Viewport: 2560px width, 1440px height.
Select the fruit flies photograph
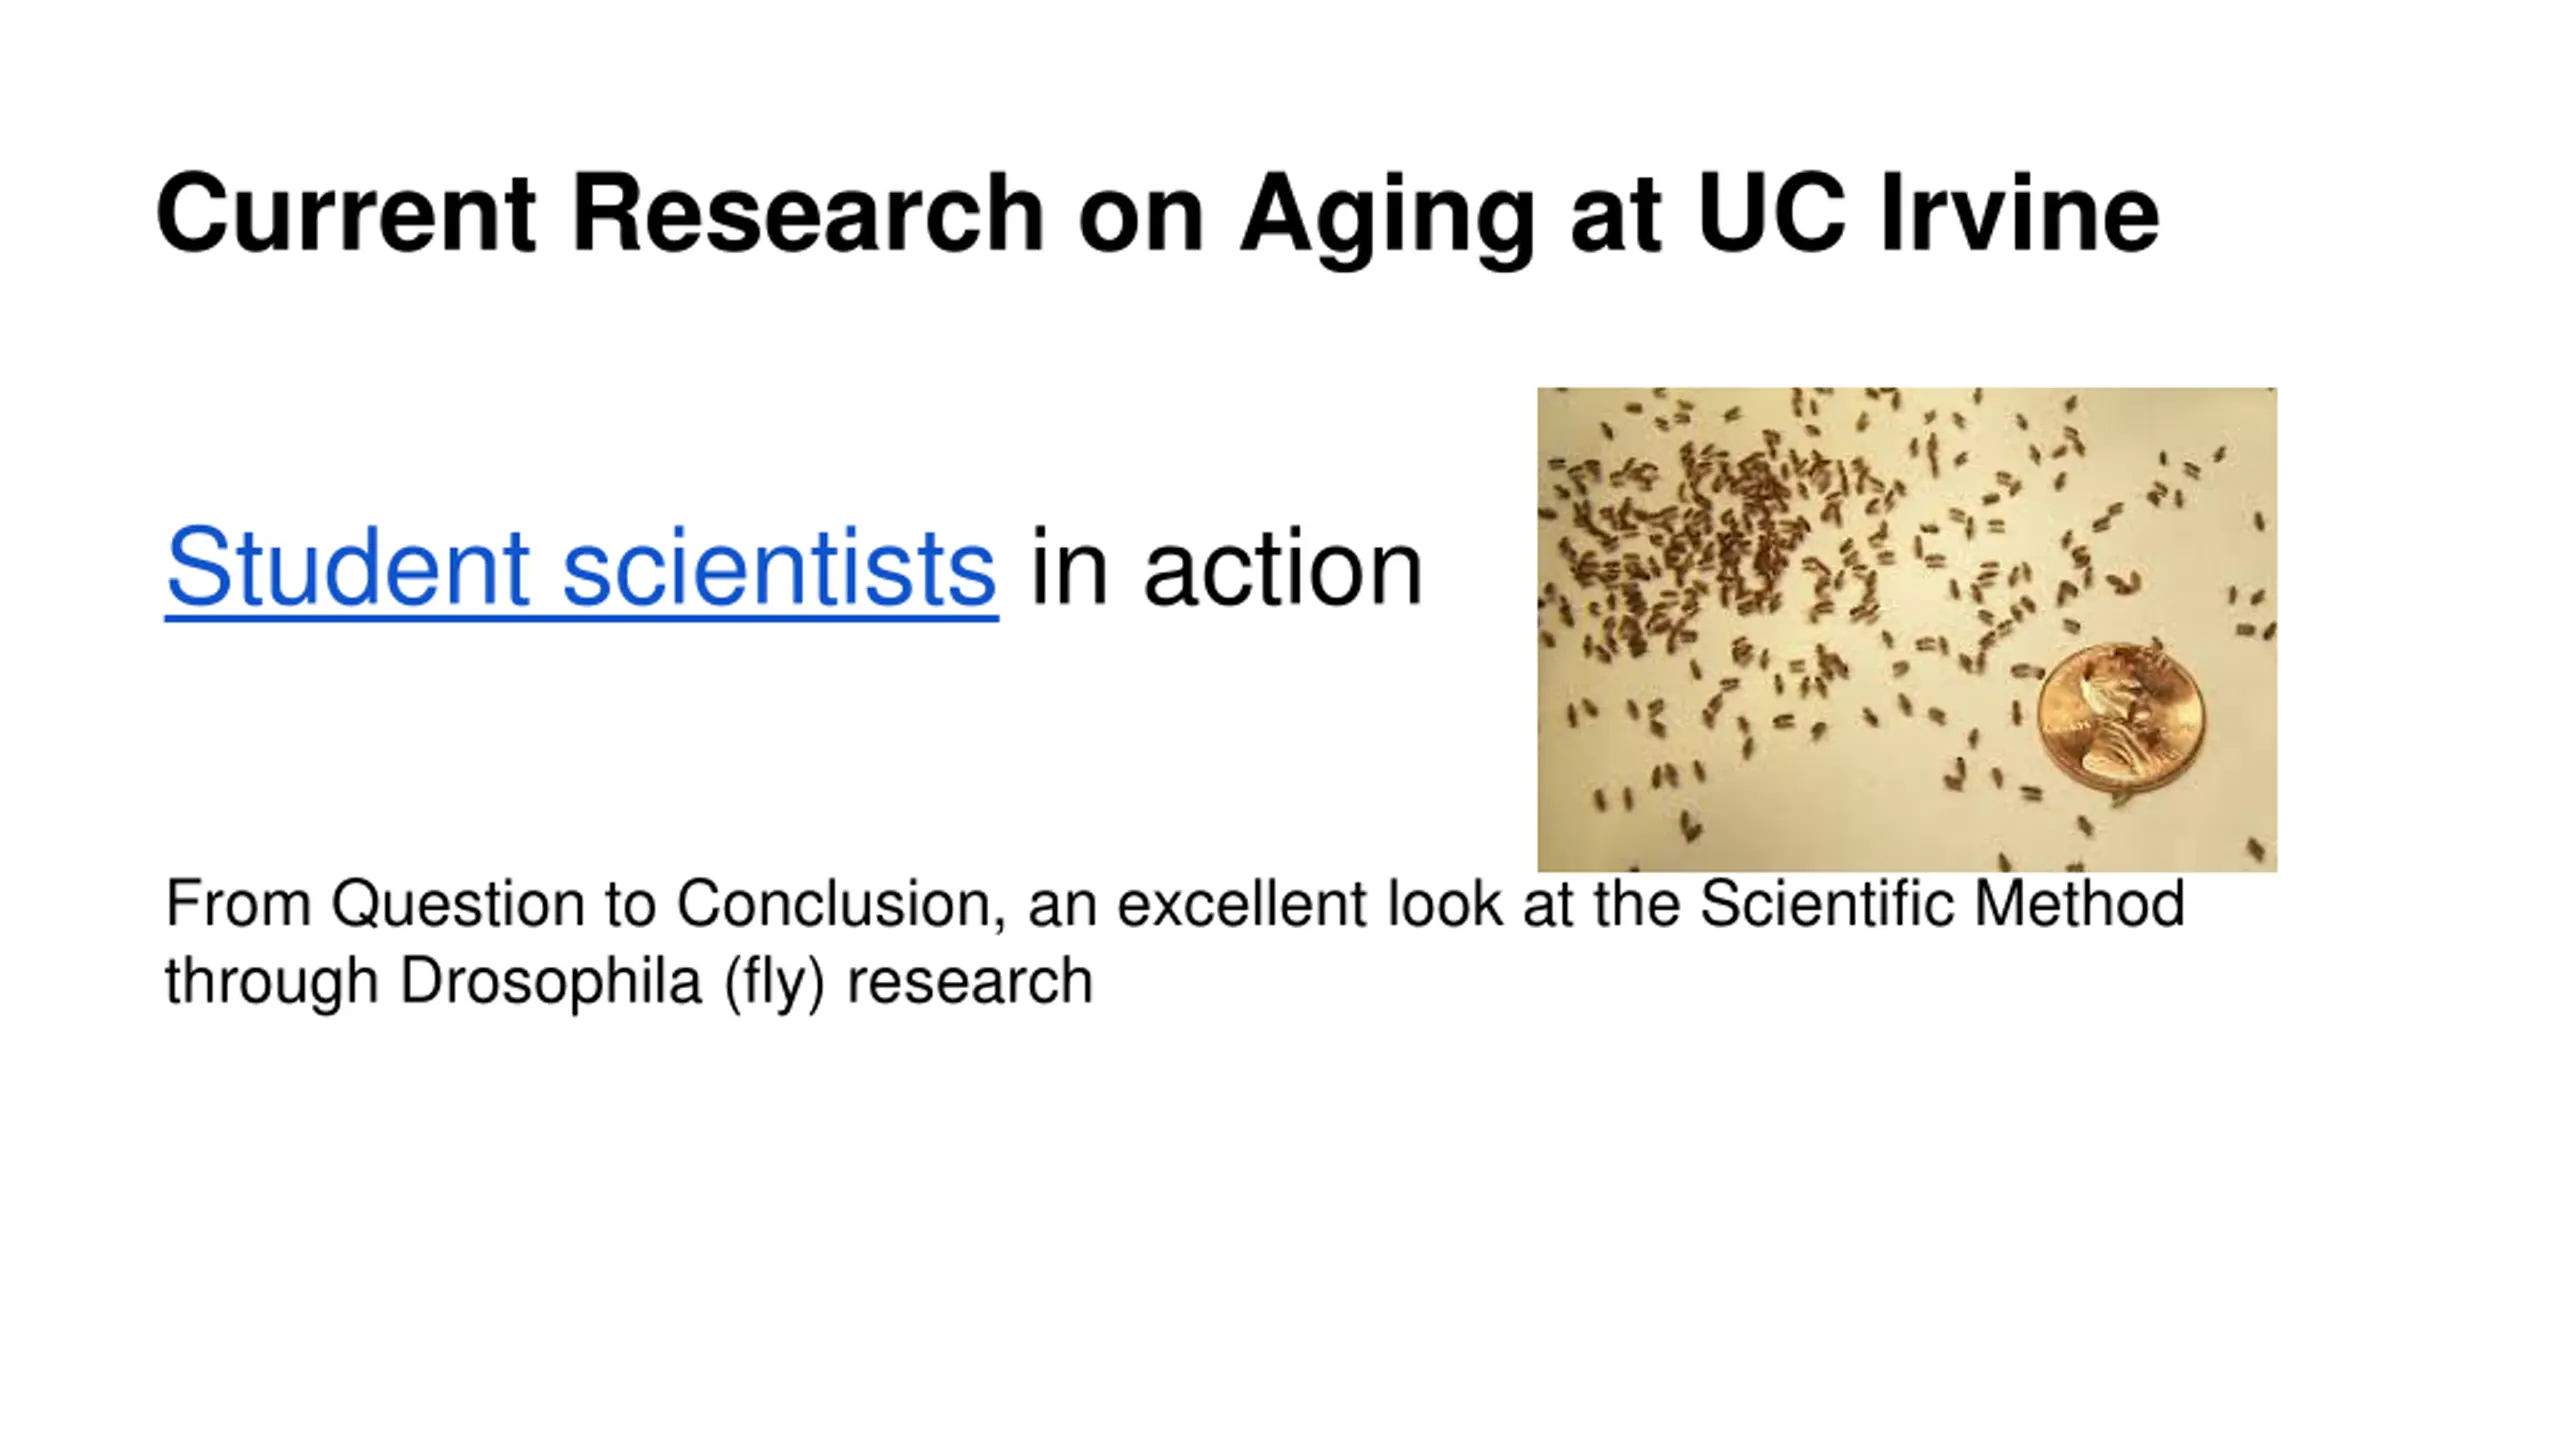point(1907,629)
